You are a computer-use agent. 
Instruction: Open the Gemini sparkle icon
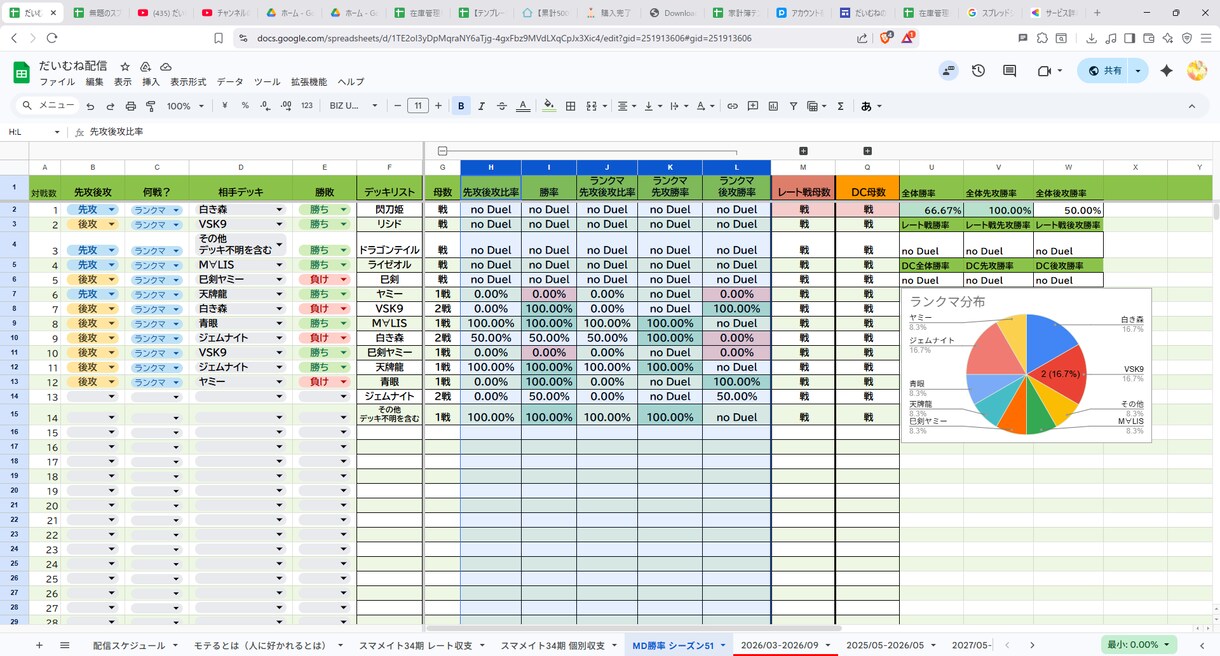pos(1166,71)
